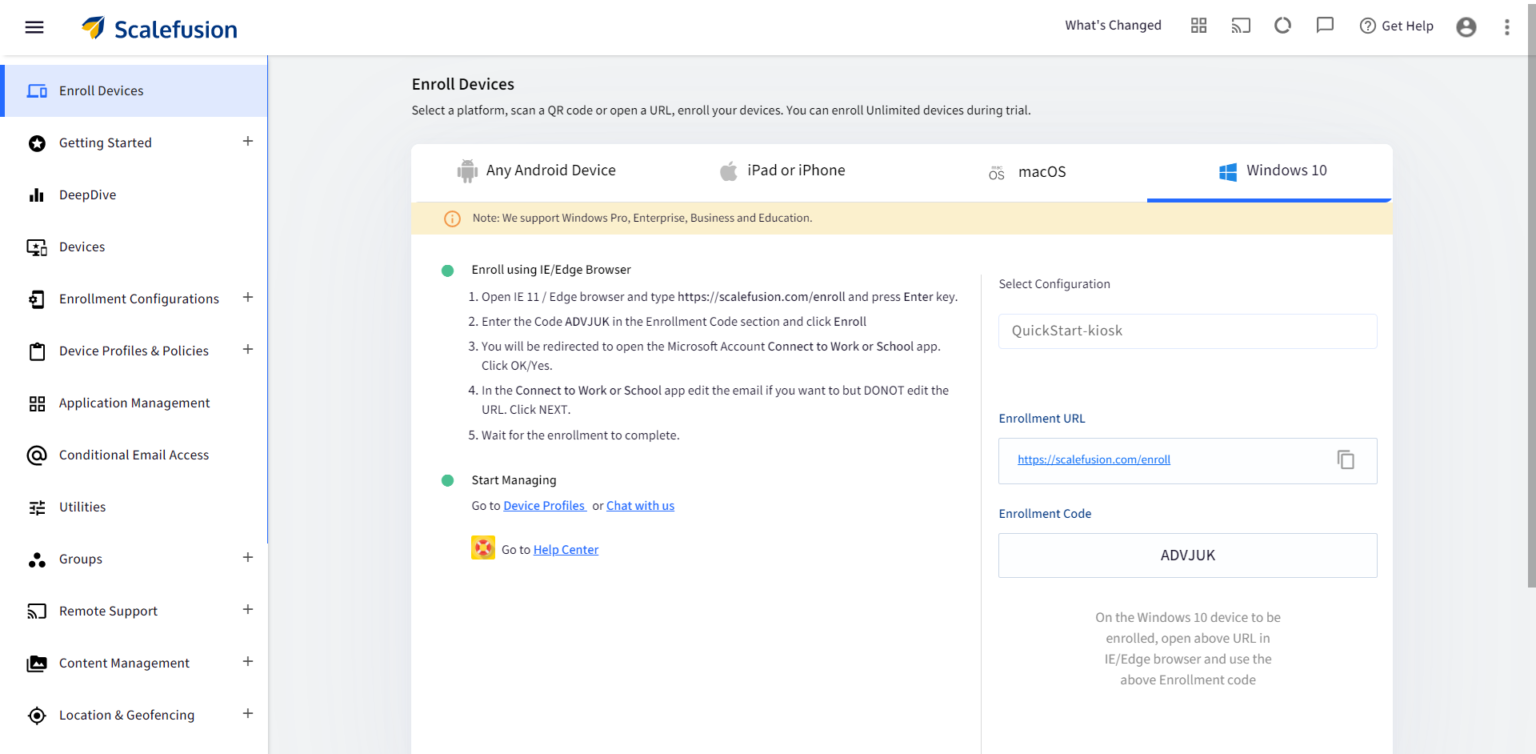Open the Devices section in sidebar

point(82,246)
